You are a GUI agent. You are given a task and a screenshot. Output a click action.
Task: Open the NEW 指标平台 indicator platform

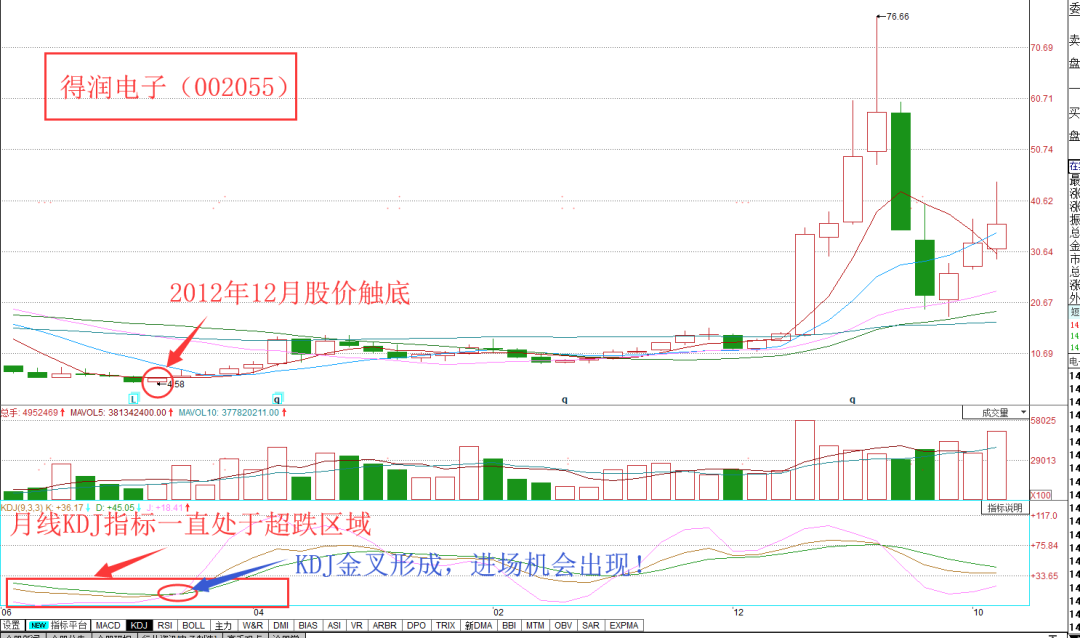(x=59, y=626)
